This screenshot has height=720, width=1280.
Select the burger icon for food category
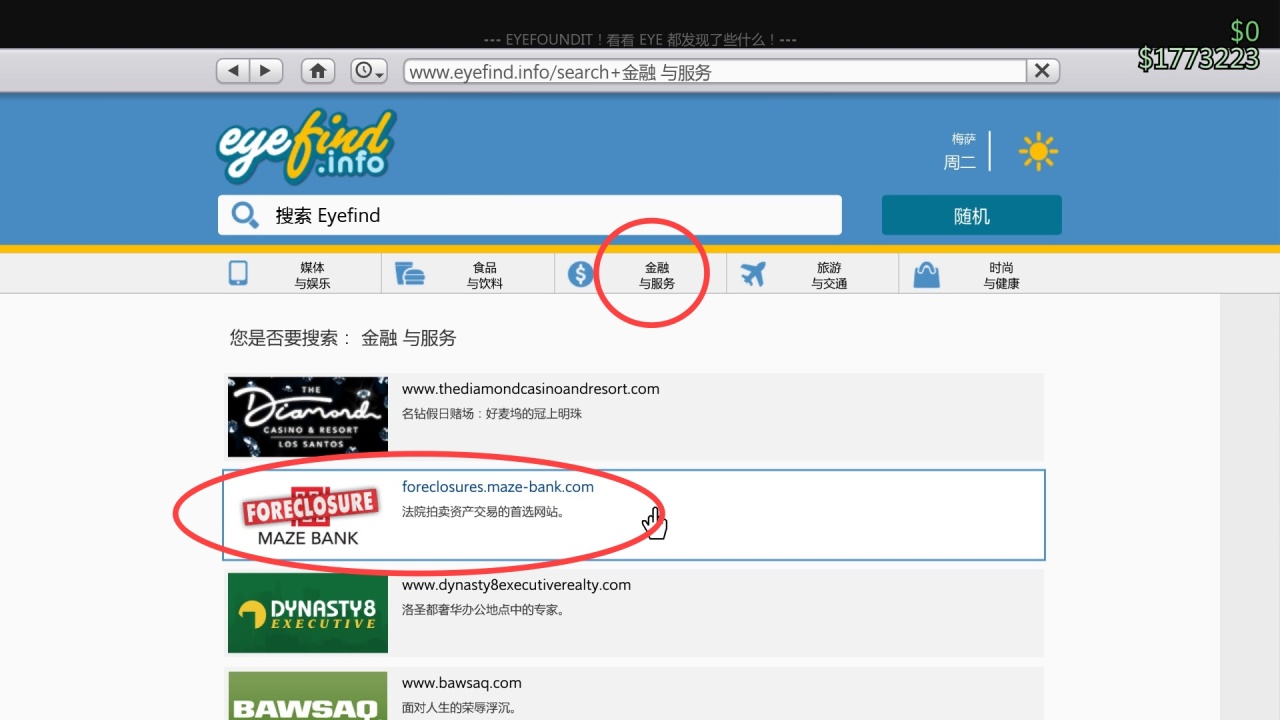(x=410, y=274)
